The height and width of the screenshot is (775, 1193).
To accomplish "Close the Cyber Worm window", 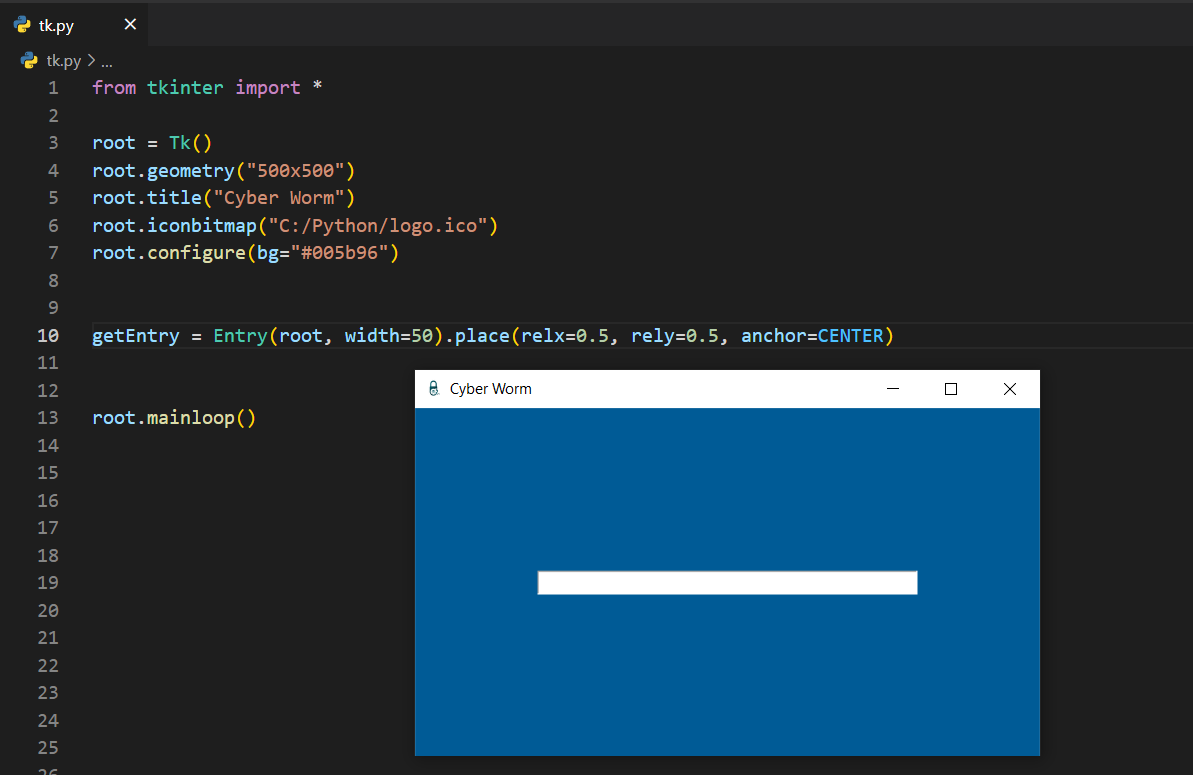I will 1010,389.
